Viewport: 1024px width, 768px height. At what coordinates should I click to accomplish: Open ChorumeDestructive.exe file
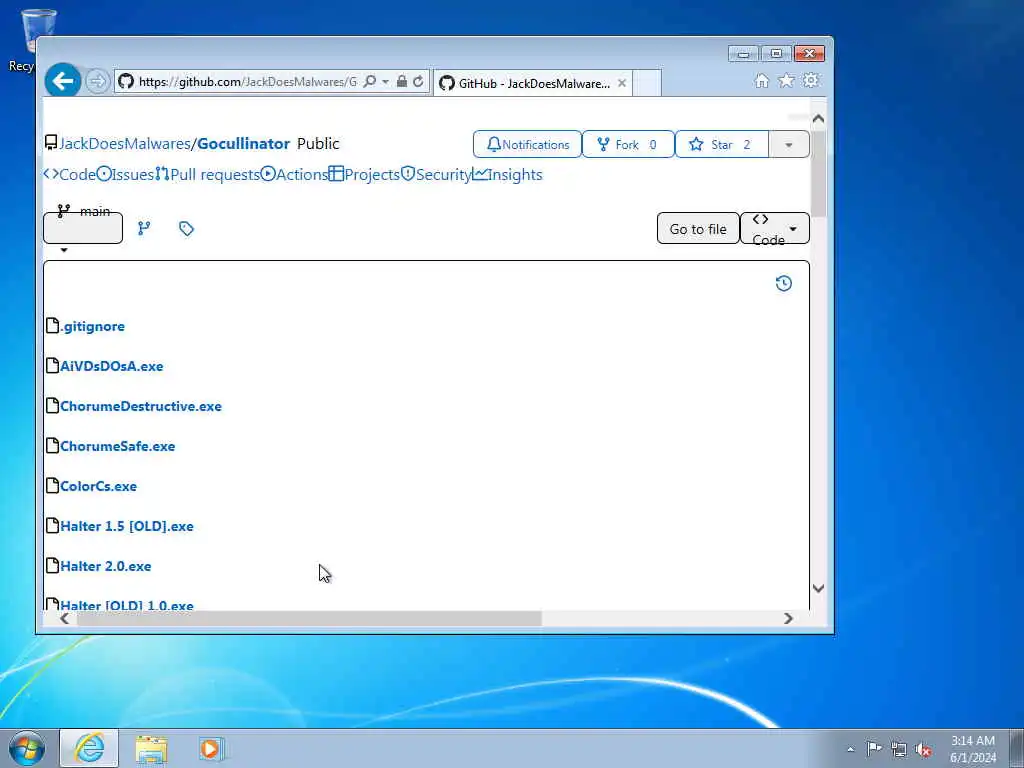point(141,406)
